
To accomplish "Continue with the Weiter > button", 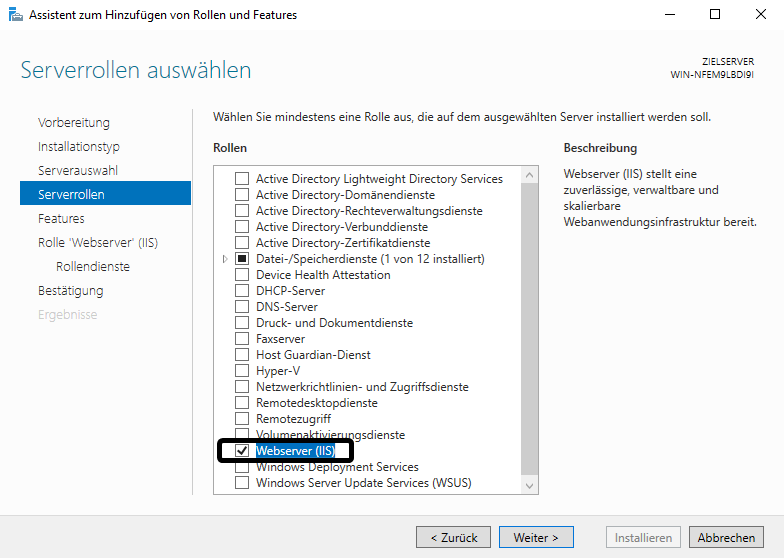I will click(536, 538).
